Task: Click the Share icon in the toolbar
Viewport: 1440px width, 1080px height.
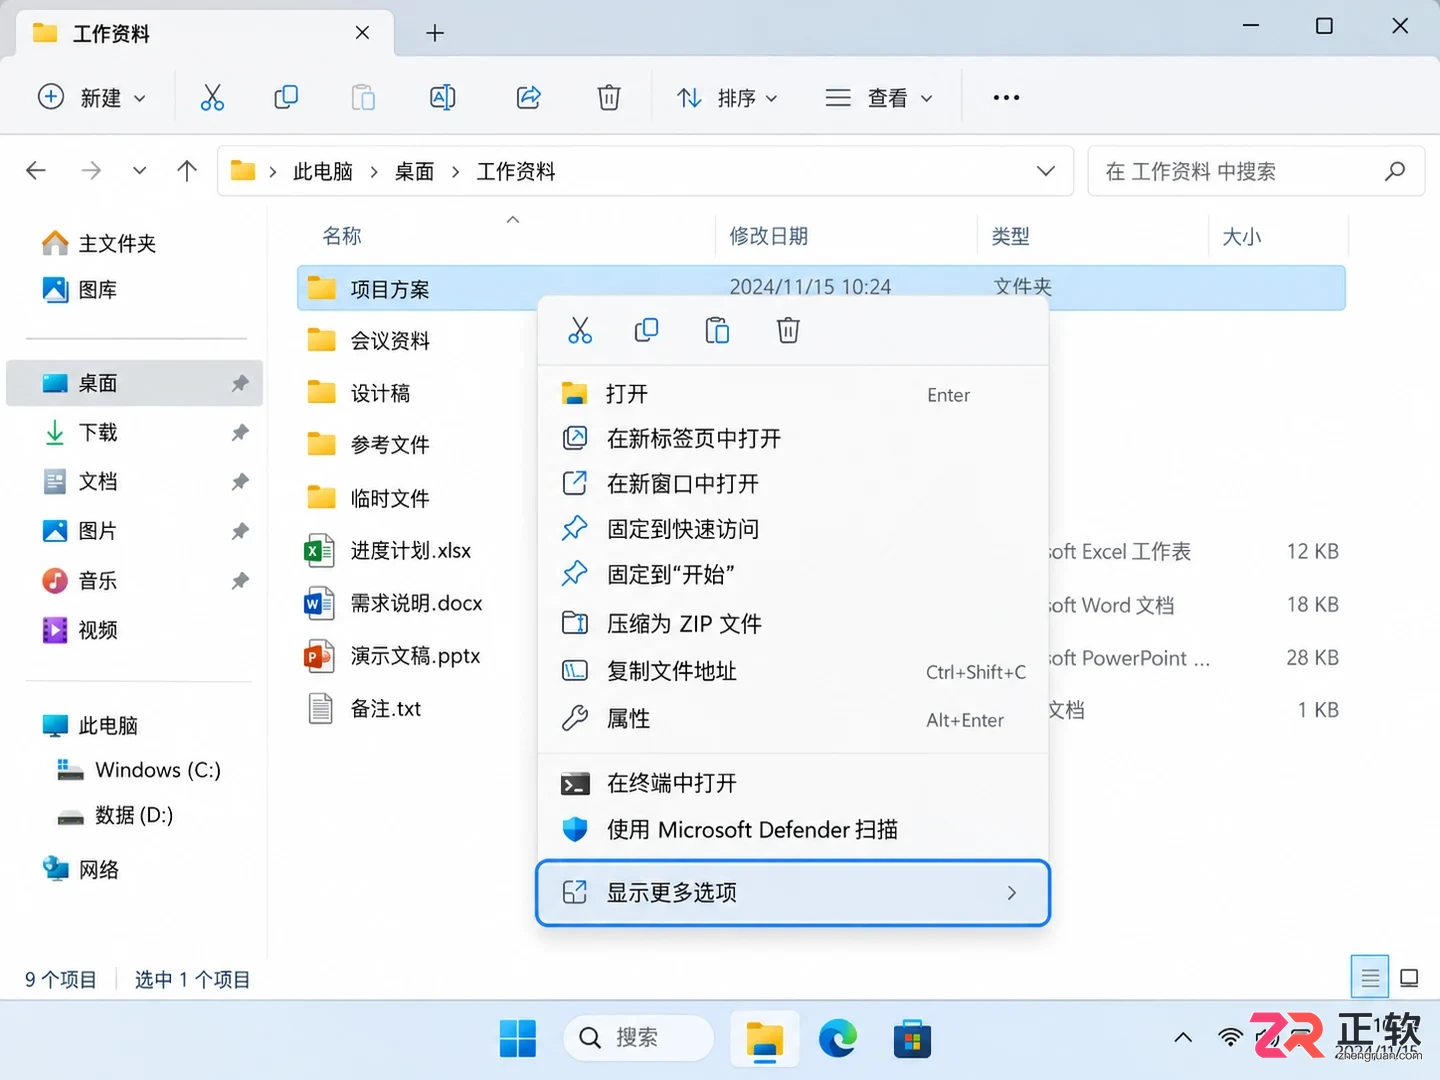Action: pos(528,97)
